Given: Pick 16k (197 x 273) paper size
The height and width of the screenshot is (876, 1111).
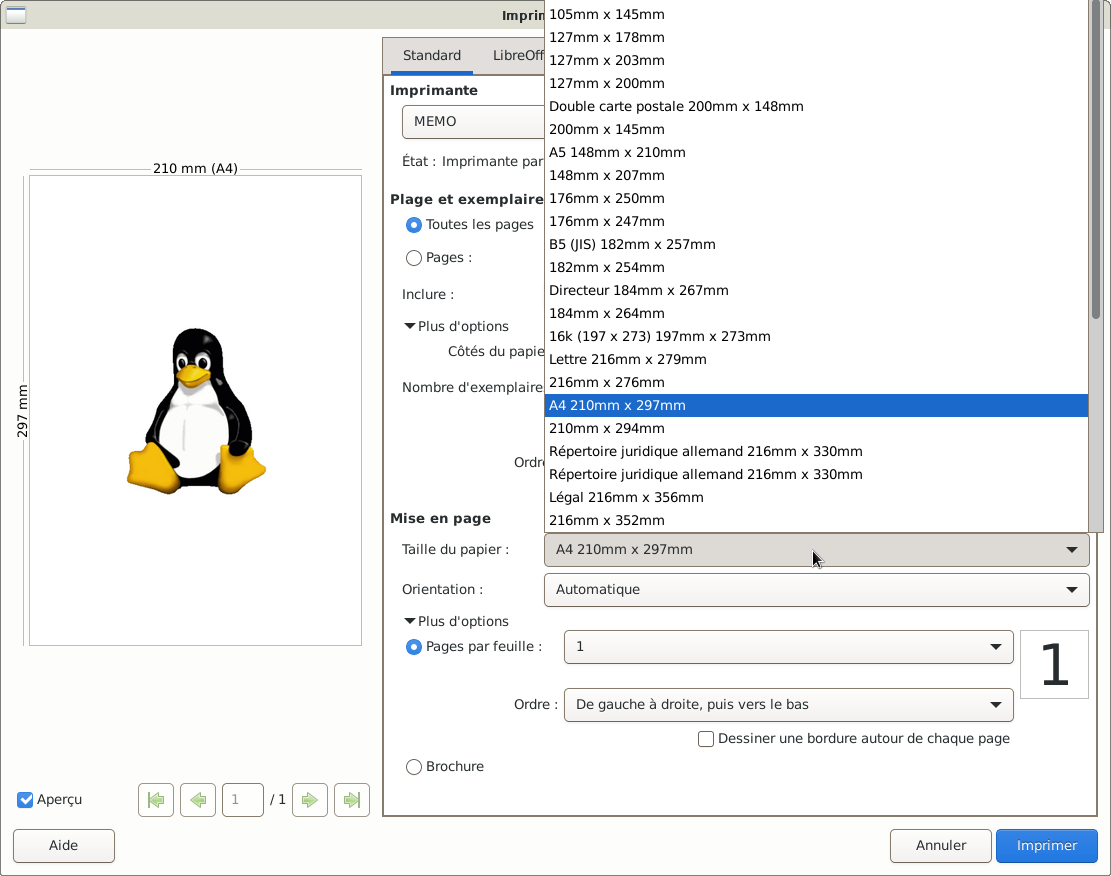Looking at the screenshot, I should pos(816,337).
